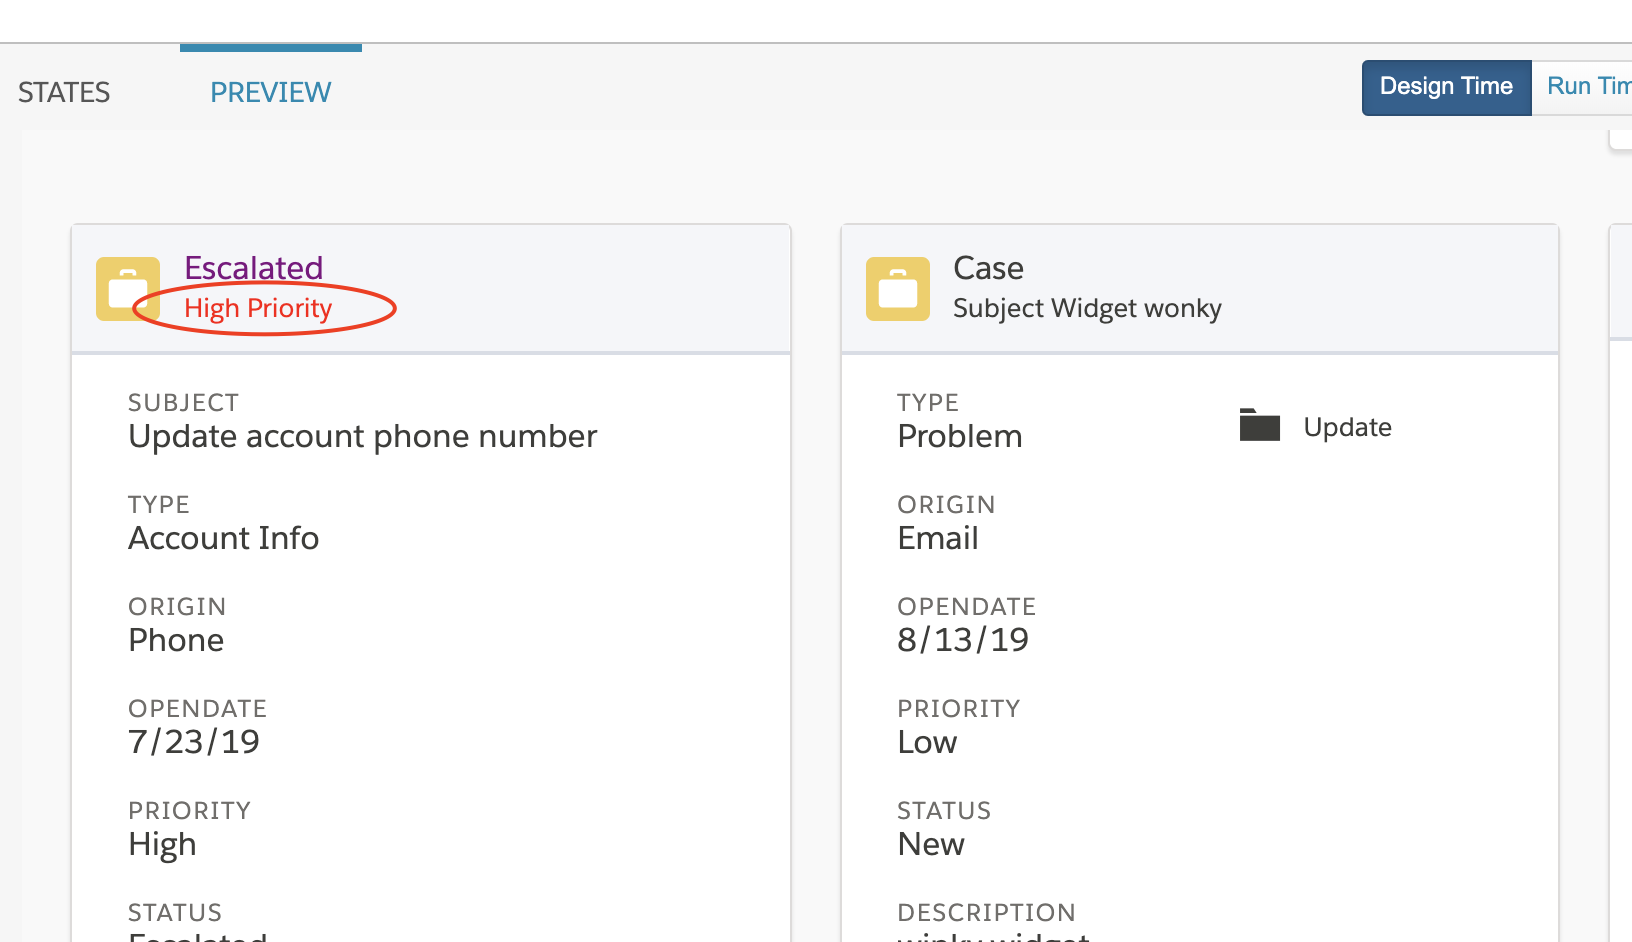Click the Escalated card title

point(254,268)
